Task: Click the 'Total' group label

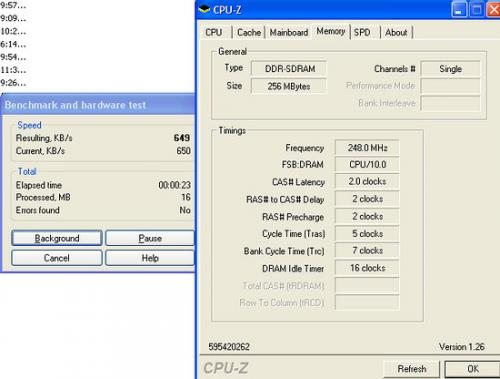Action: [x=27, y=171]
